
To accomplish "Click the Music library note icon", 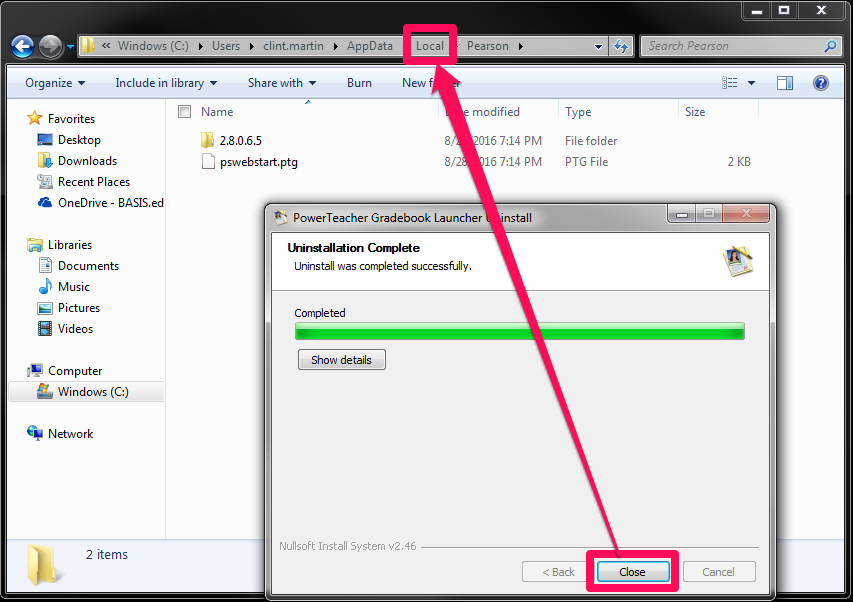I will [45, 287].
